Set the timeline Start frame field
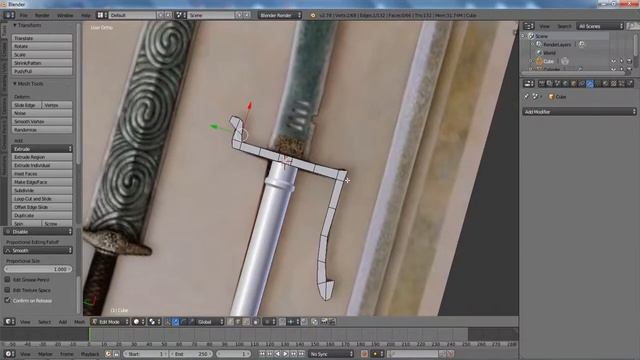Viewport: 640px width, 360px height. 146,354
